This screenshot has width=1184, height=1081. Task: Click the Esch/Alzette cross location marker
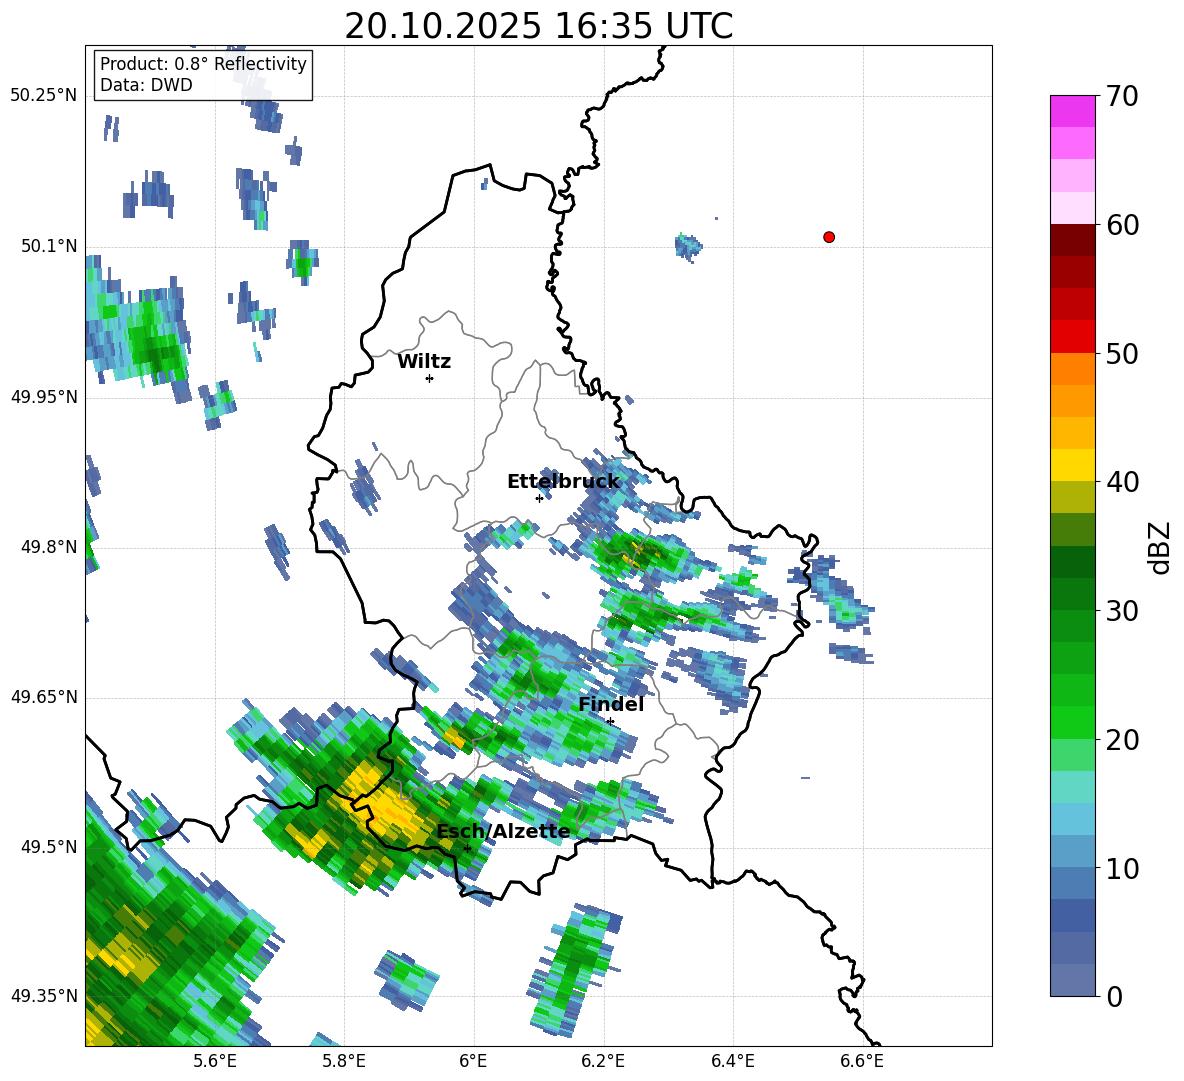pos(467,848)
